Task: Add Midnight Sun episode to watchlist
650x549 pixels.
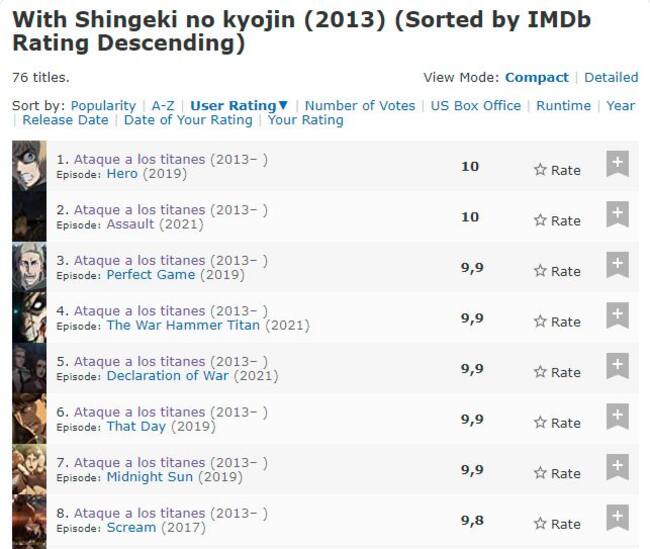Action: click(x=617, y=467)
